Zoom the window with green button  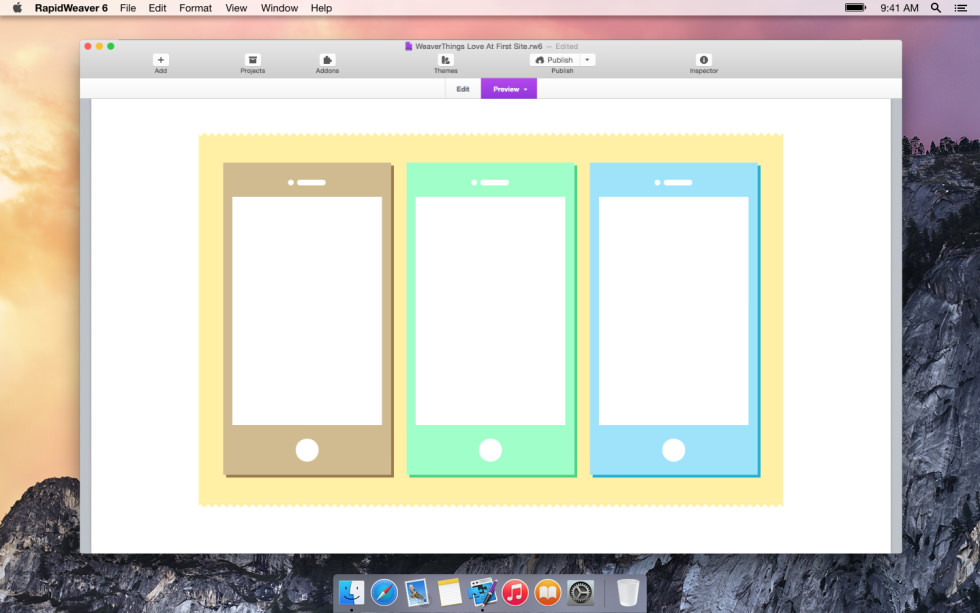pos(111,46)
